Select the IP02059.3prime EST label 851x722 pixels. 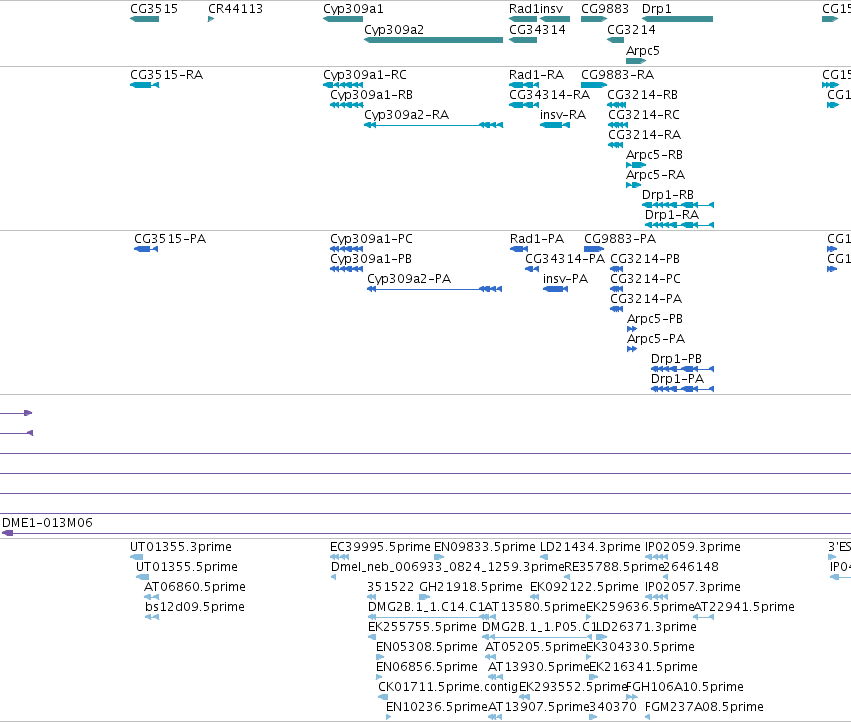click(693, 547)
